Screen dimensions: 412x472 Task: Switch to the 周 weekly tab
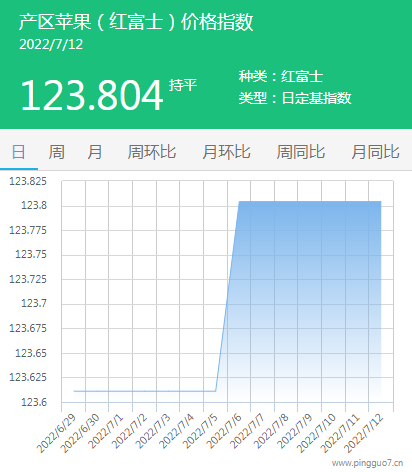[x=56, y=152]
